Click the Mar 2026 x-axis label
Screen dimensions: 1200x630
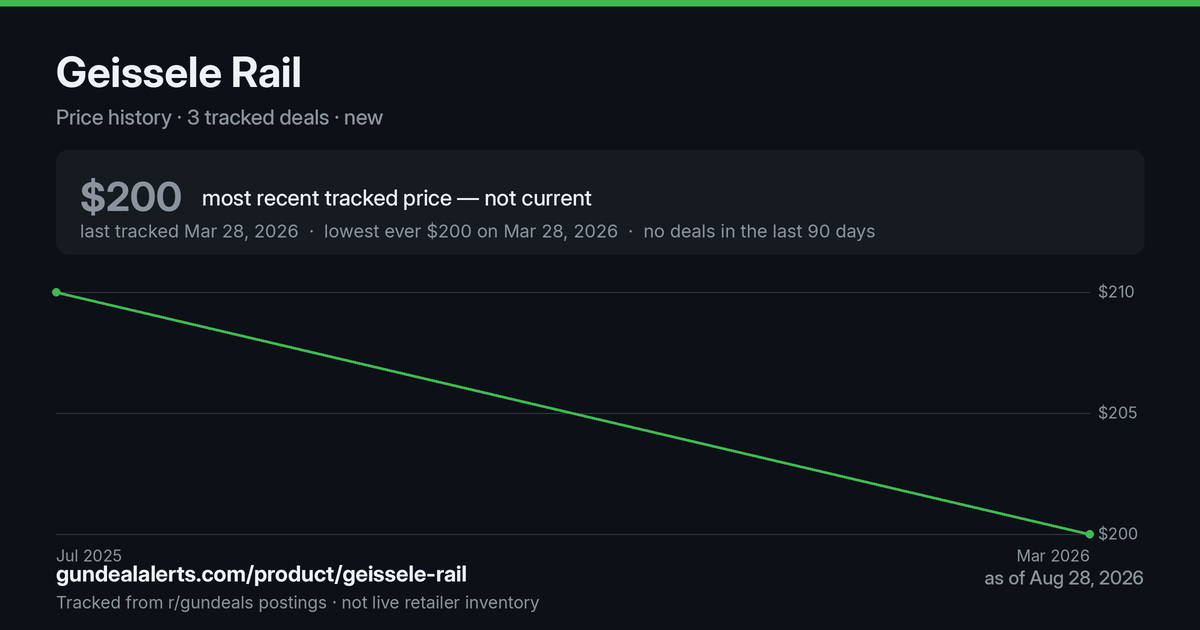click(x=1053, y=555)
